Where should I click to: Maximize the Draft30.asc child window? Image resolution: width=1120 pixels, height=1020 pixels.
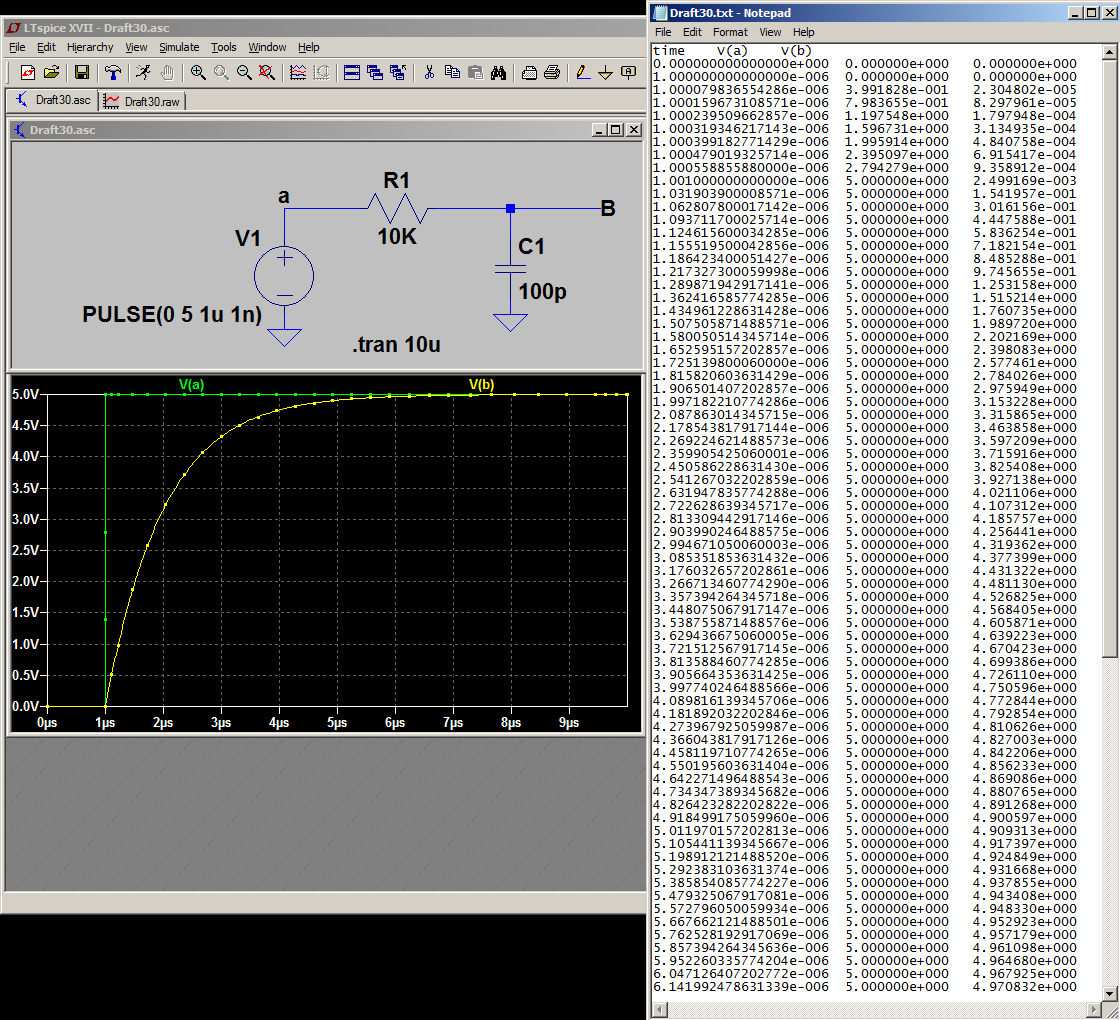(x=616, y=130)
